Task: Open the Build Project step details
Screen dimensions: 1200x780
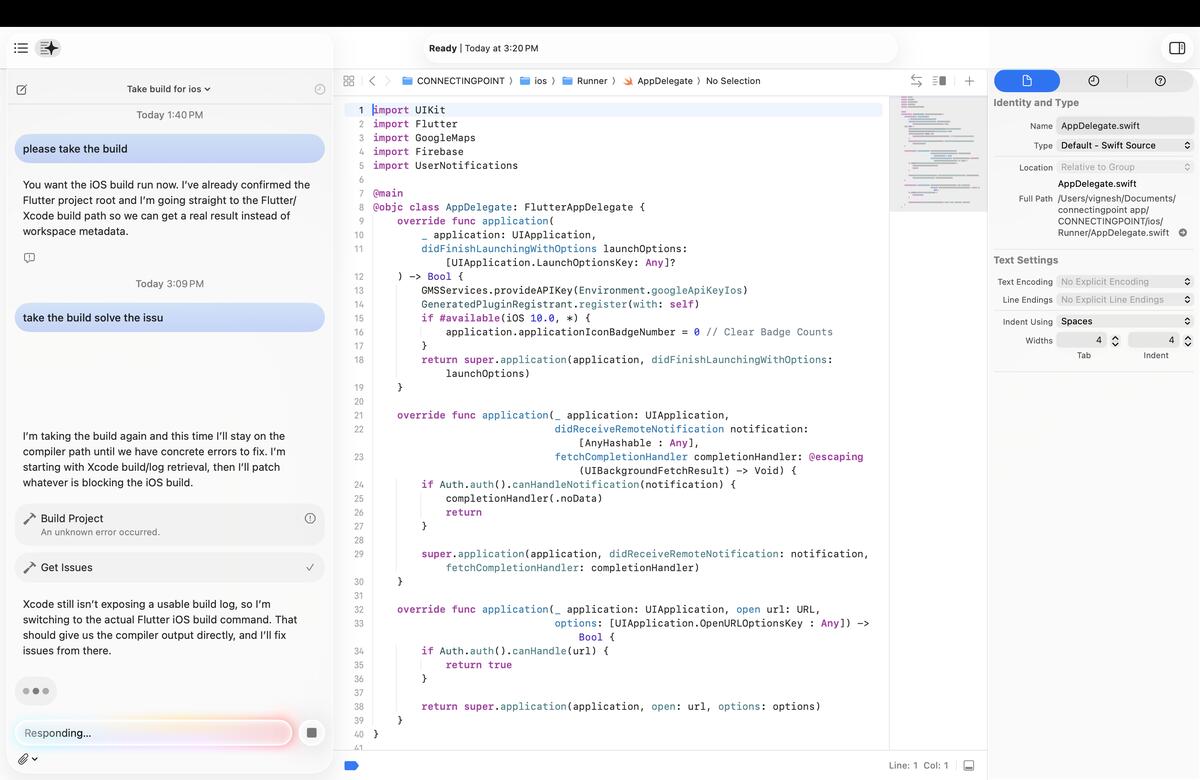Action: (170, 524)
